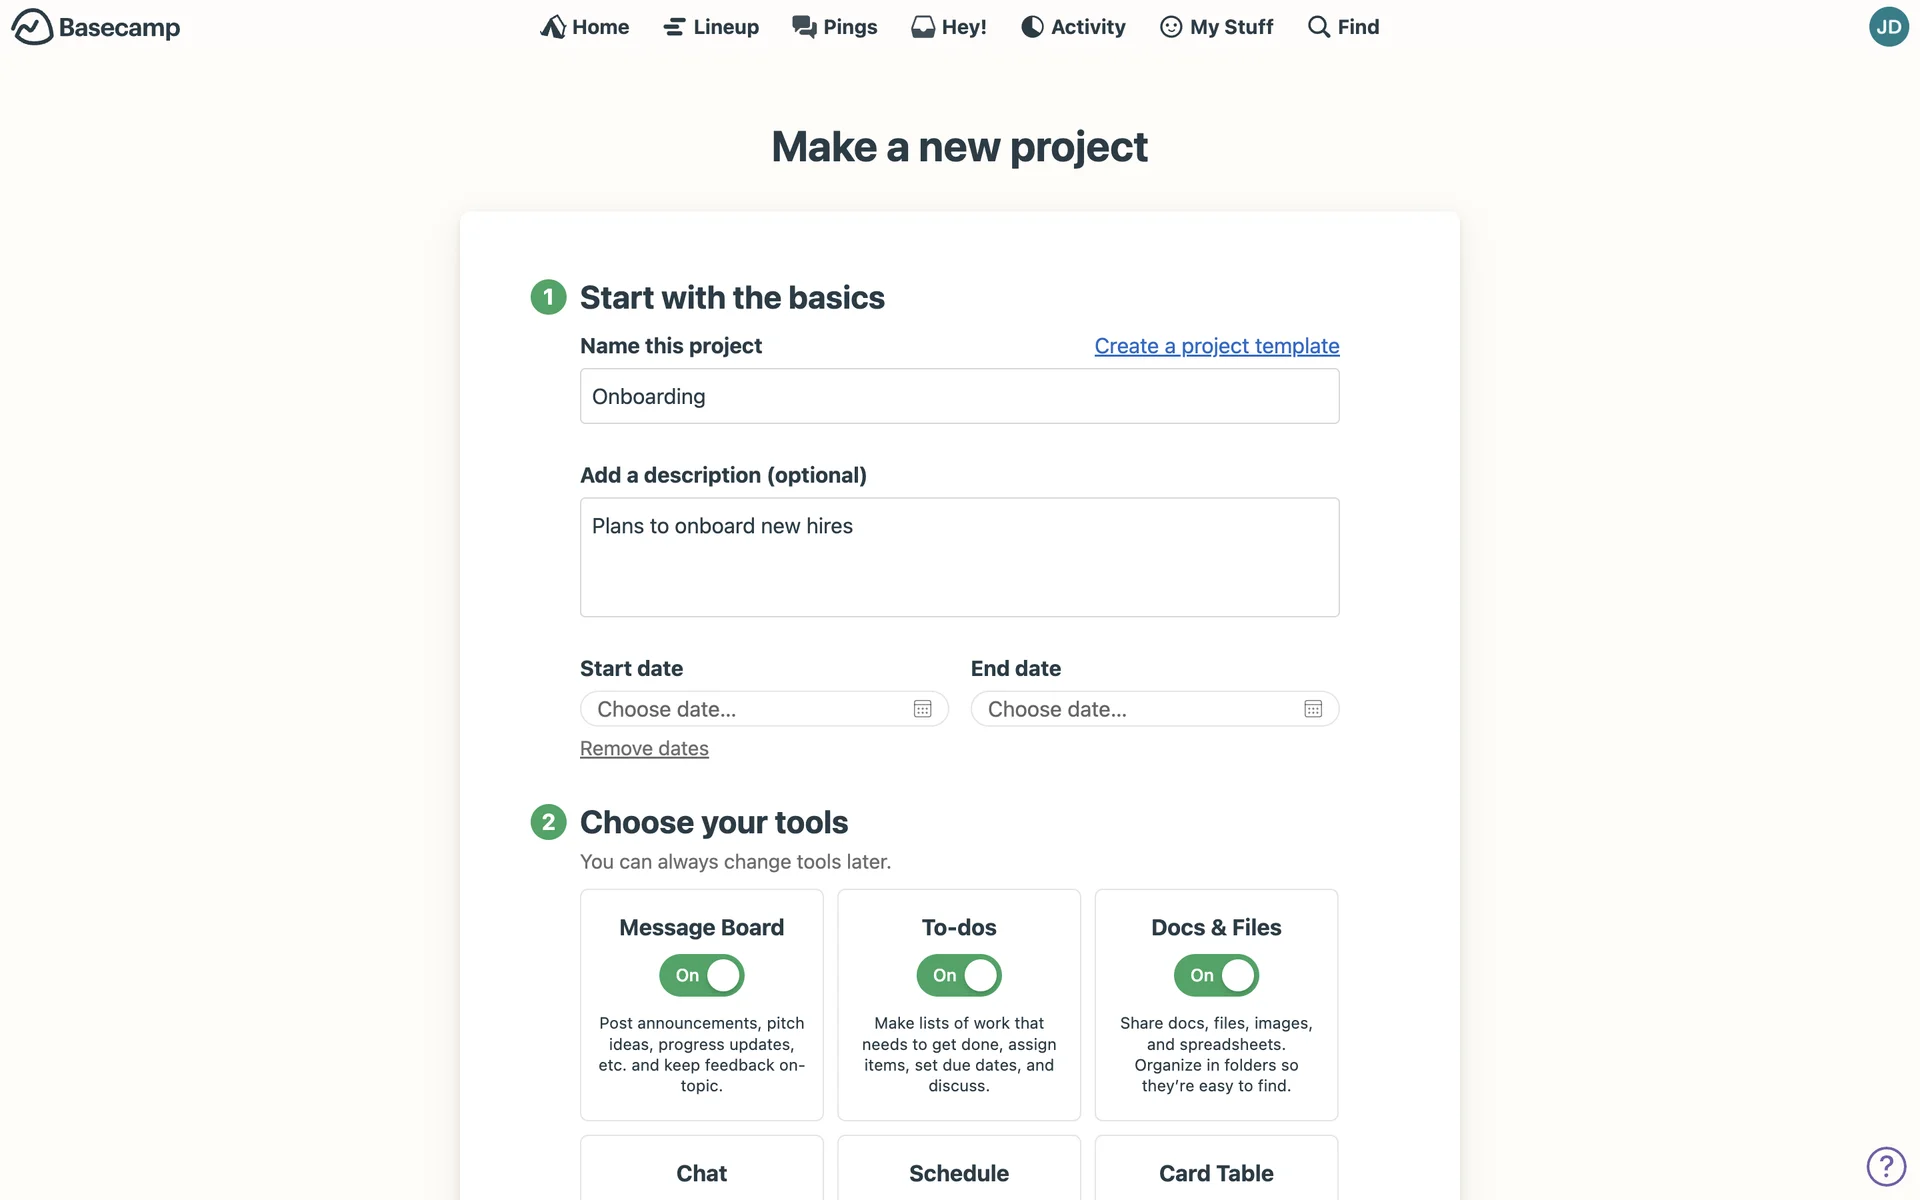
Task: Click the Remove dates link
Action: coord(644,749)
